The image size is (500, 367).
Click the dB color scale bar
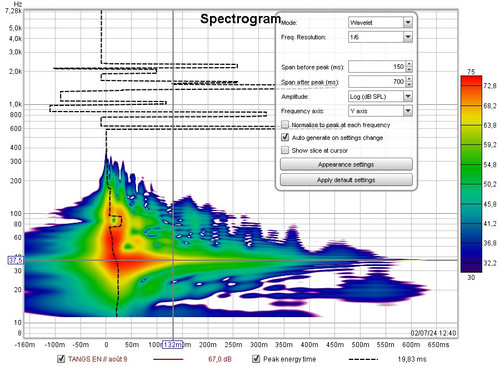tap(471, 174)
